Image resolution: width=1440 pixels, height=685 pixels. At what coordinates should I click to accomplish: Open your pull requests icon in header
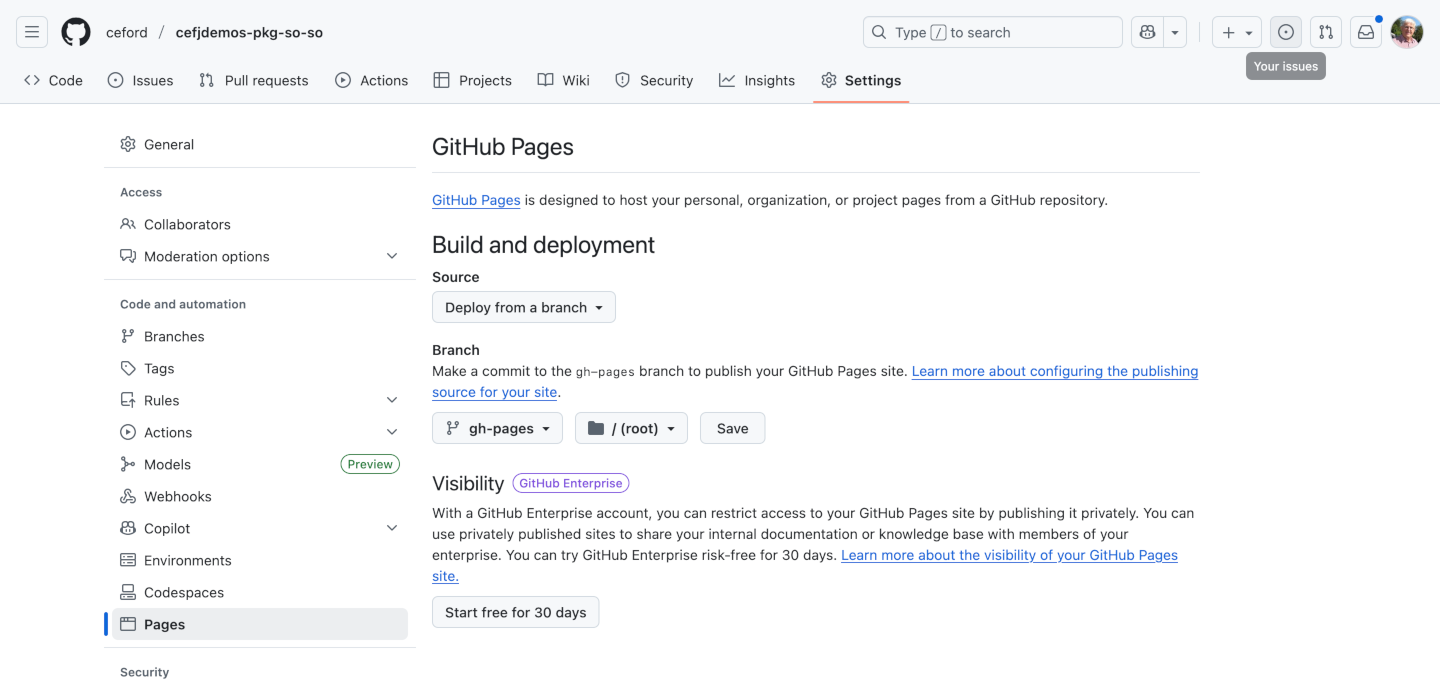click(1326, 32)
